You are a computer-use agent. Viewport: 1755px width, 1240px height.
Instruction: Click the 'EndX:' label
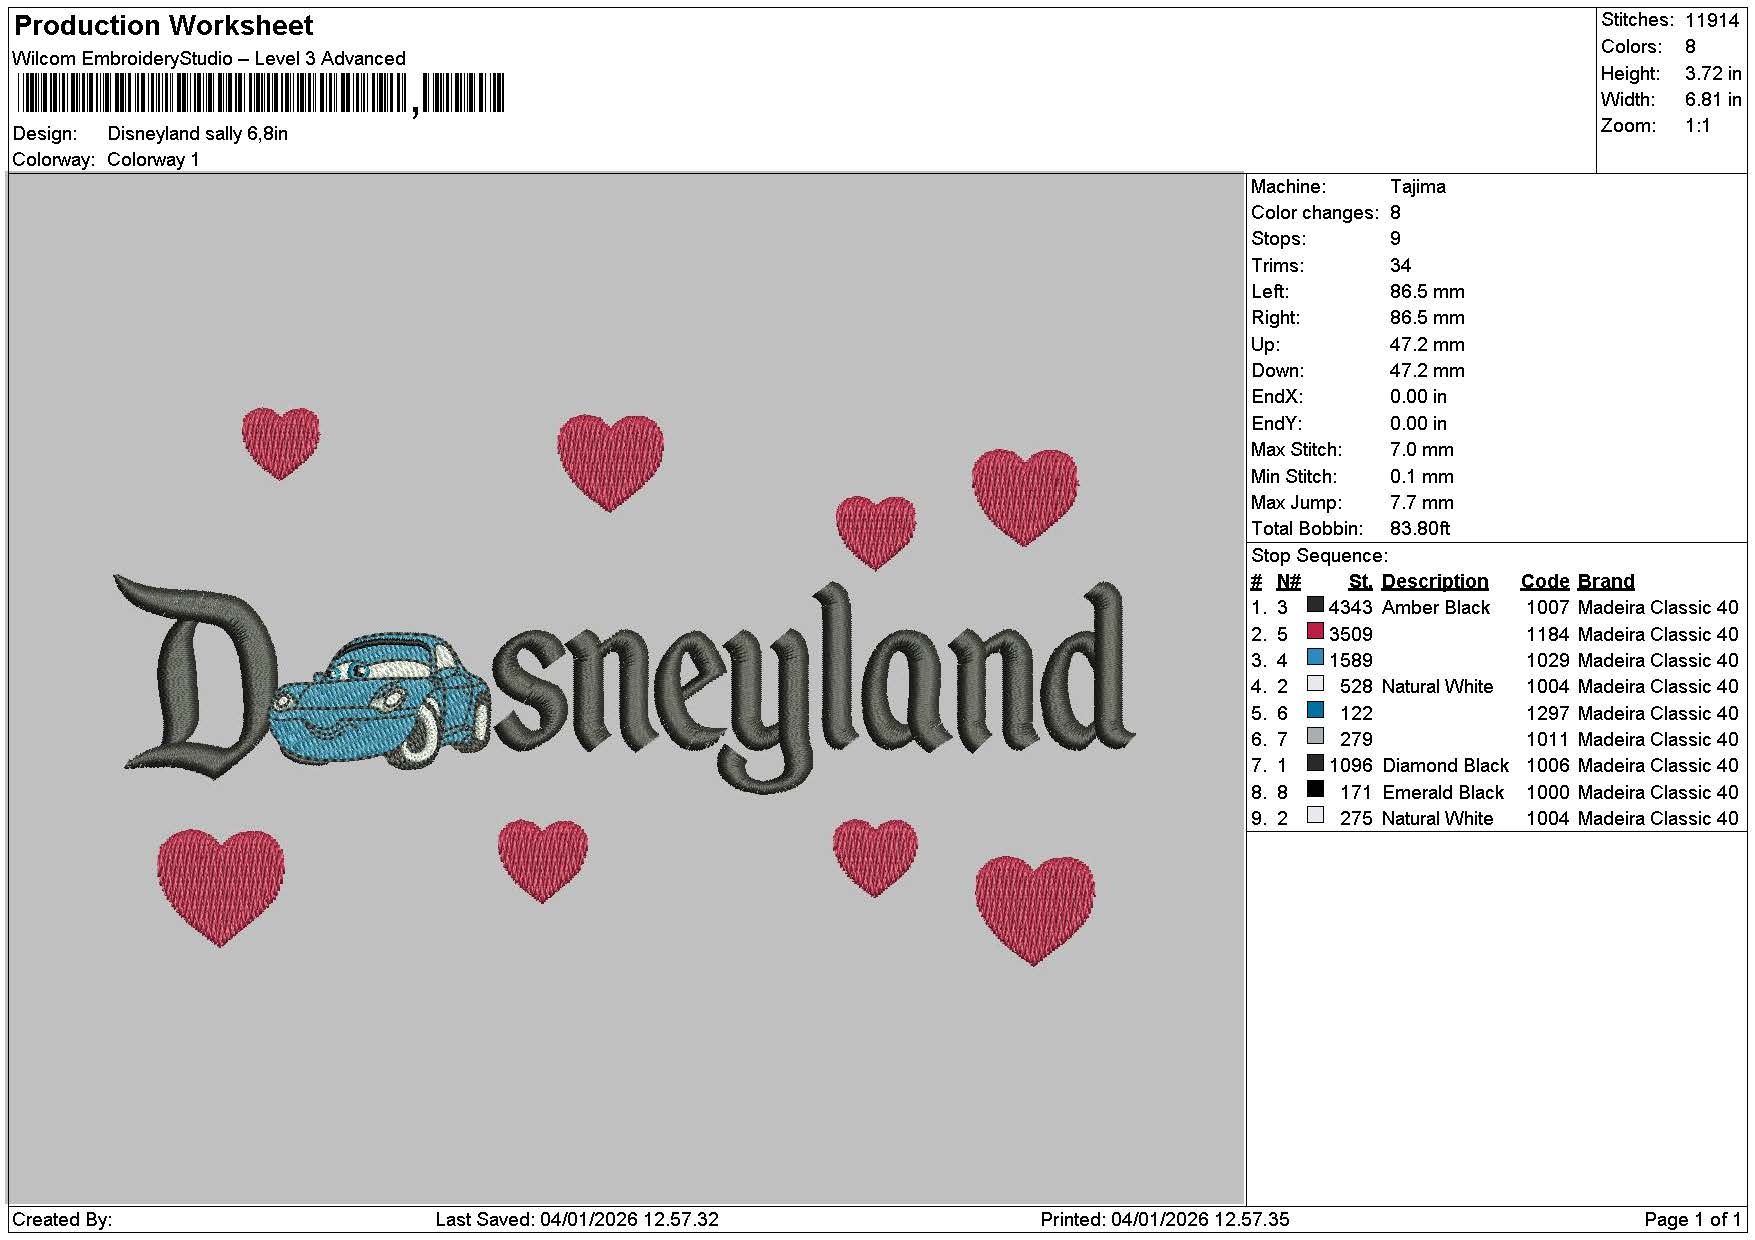[x=1277, y=397]
